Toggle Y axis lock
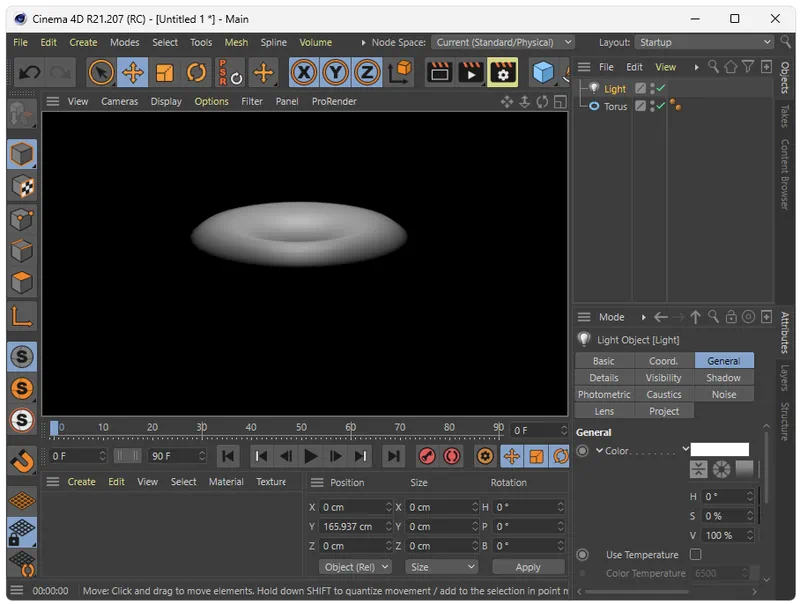 coord(335,72)
